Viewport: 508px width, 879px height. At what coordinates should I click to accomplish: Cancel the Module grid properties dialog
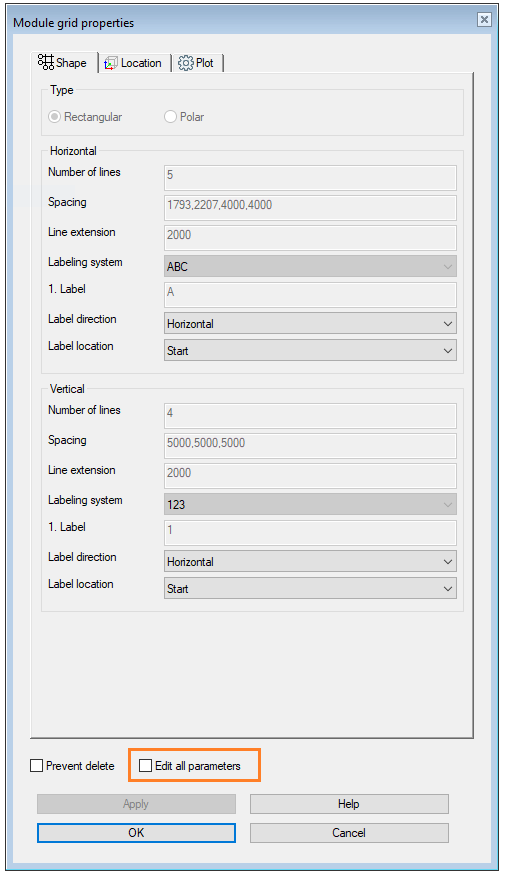(x=349, y=832)
